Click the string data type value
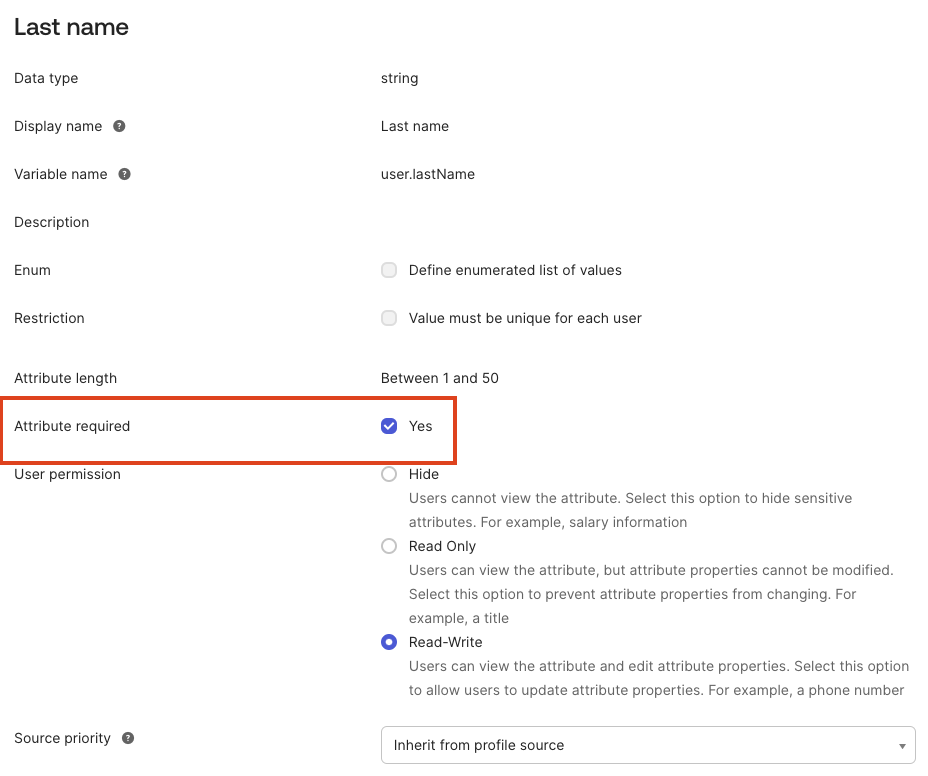 (399, 78)
